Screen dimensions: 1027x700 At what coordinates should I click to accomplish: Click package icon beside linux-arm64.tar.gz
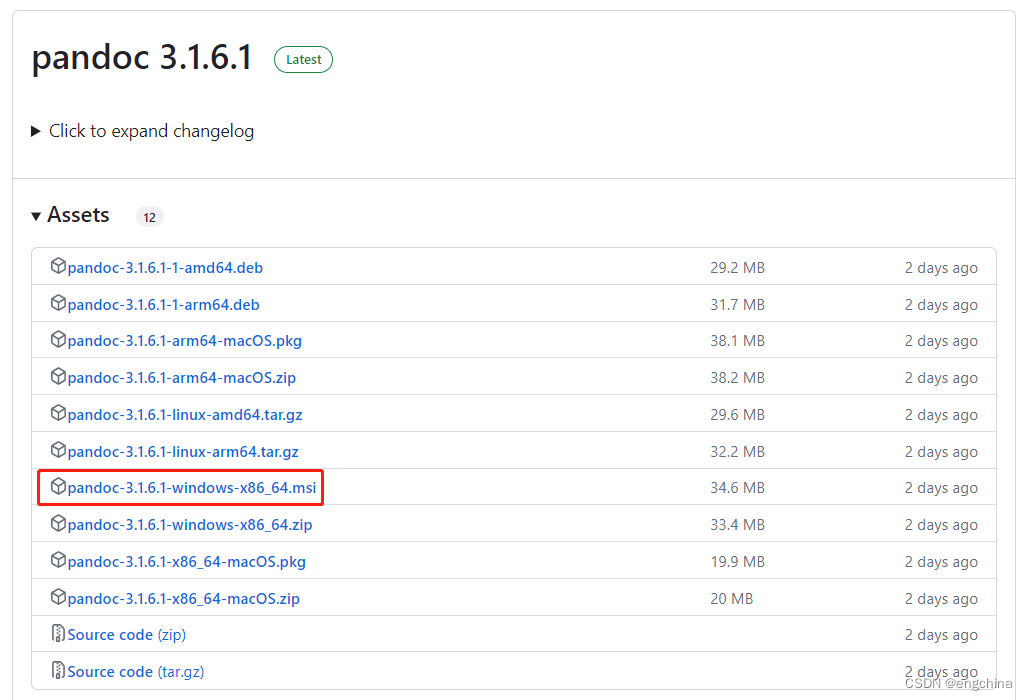(x=58, y=449)
